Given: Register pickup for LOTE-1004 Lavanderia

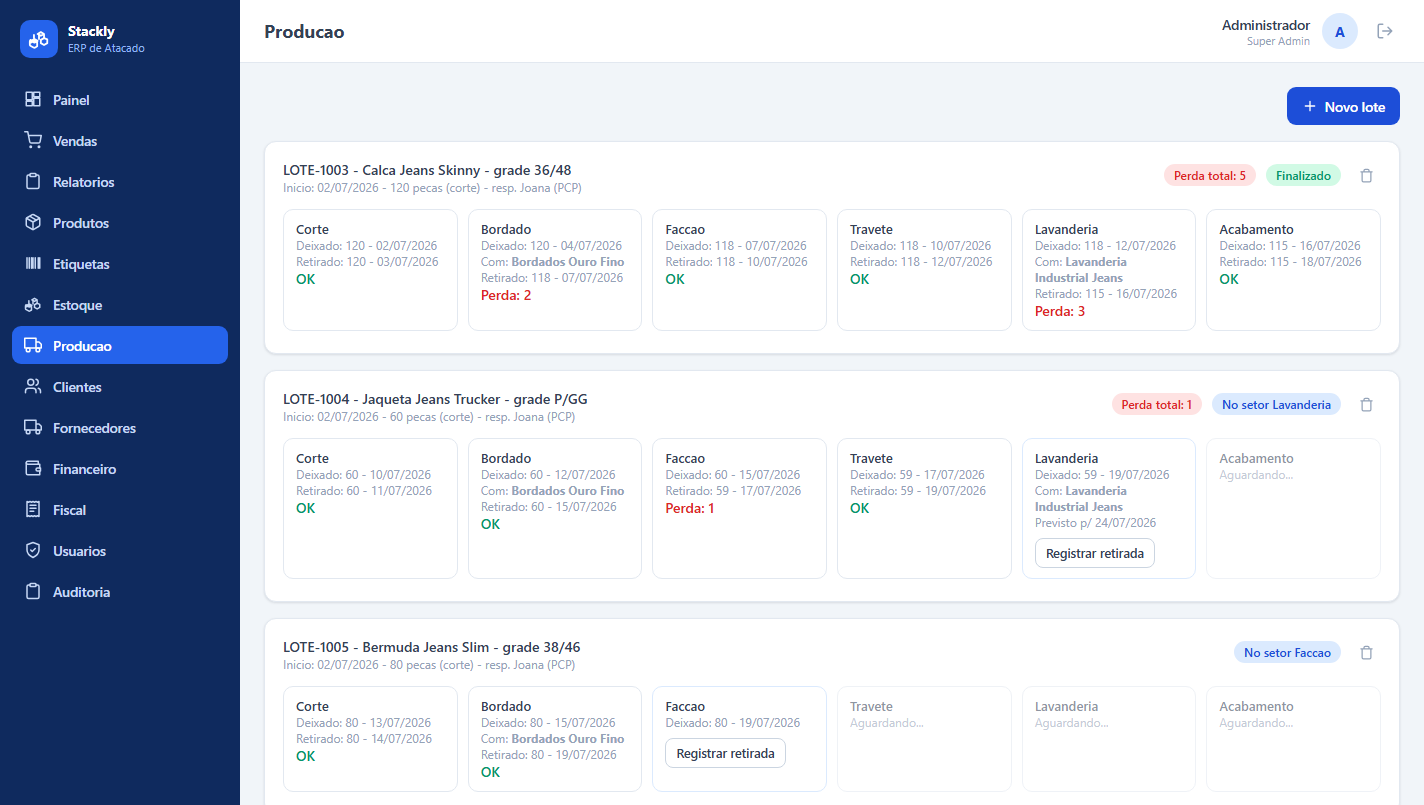Looking at the screenshot, I should click(x=1095, y=553).
